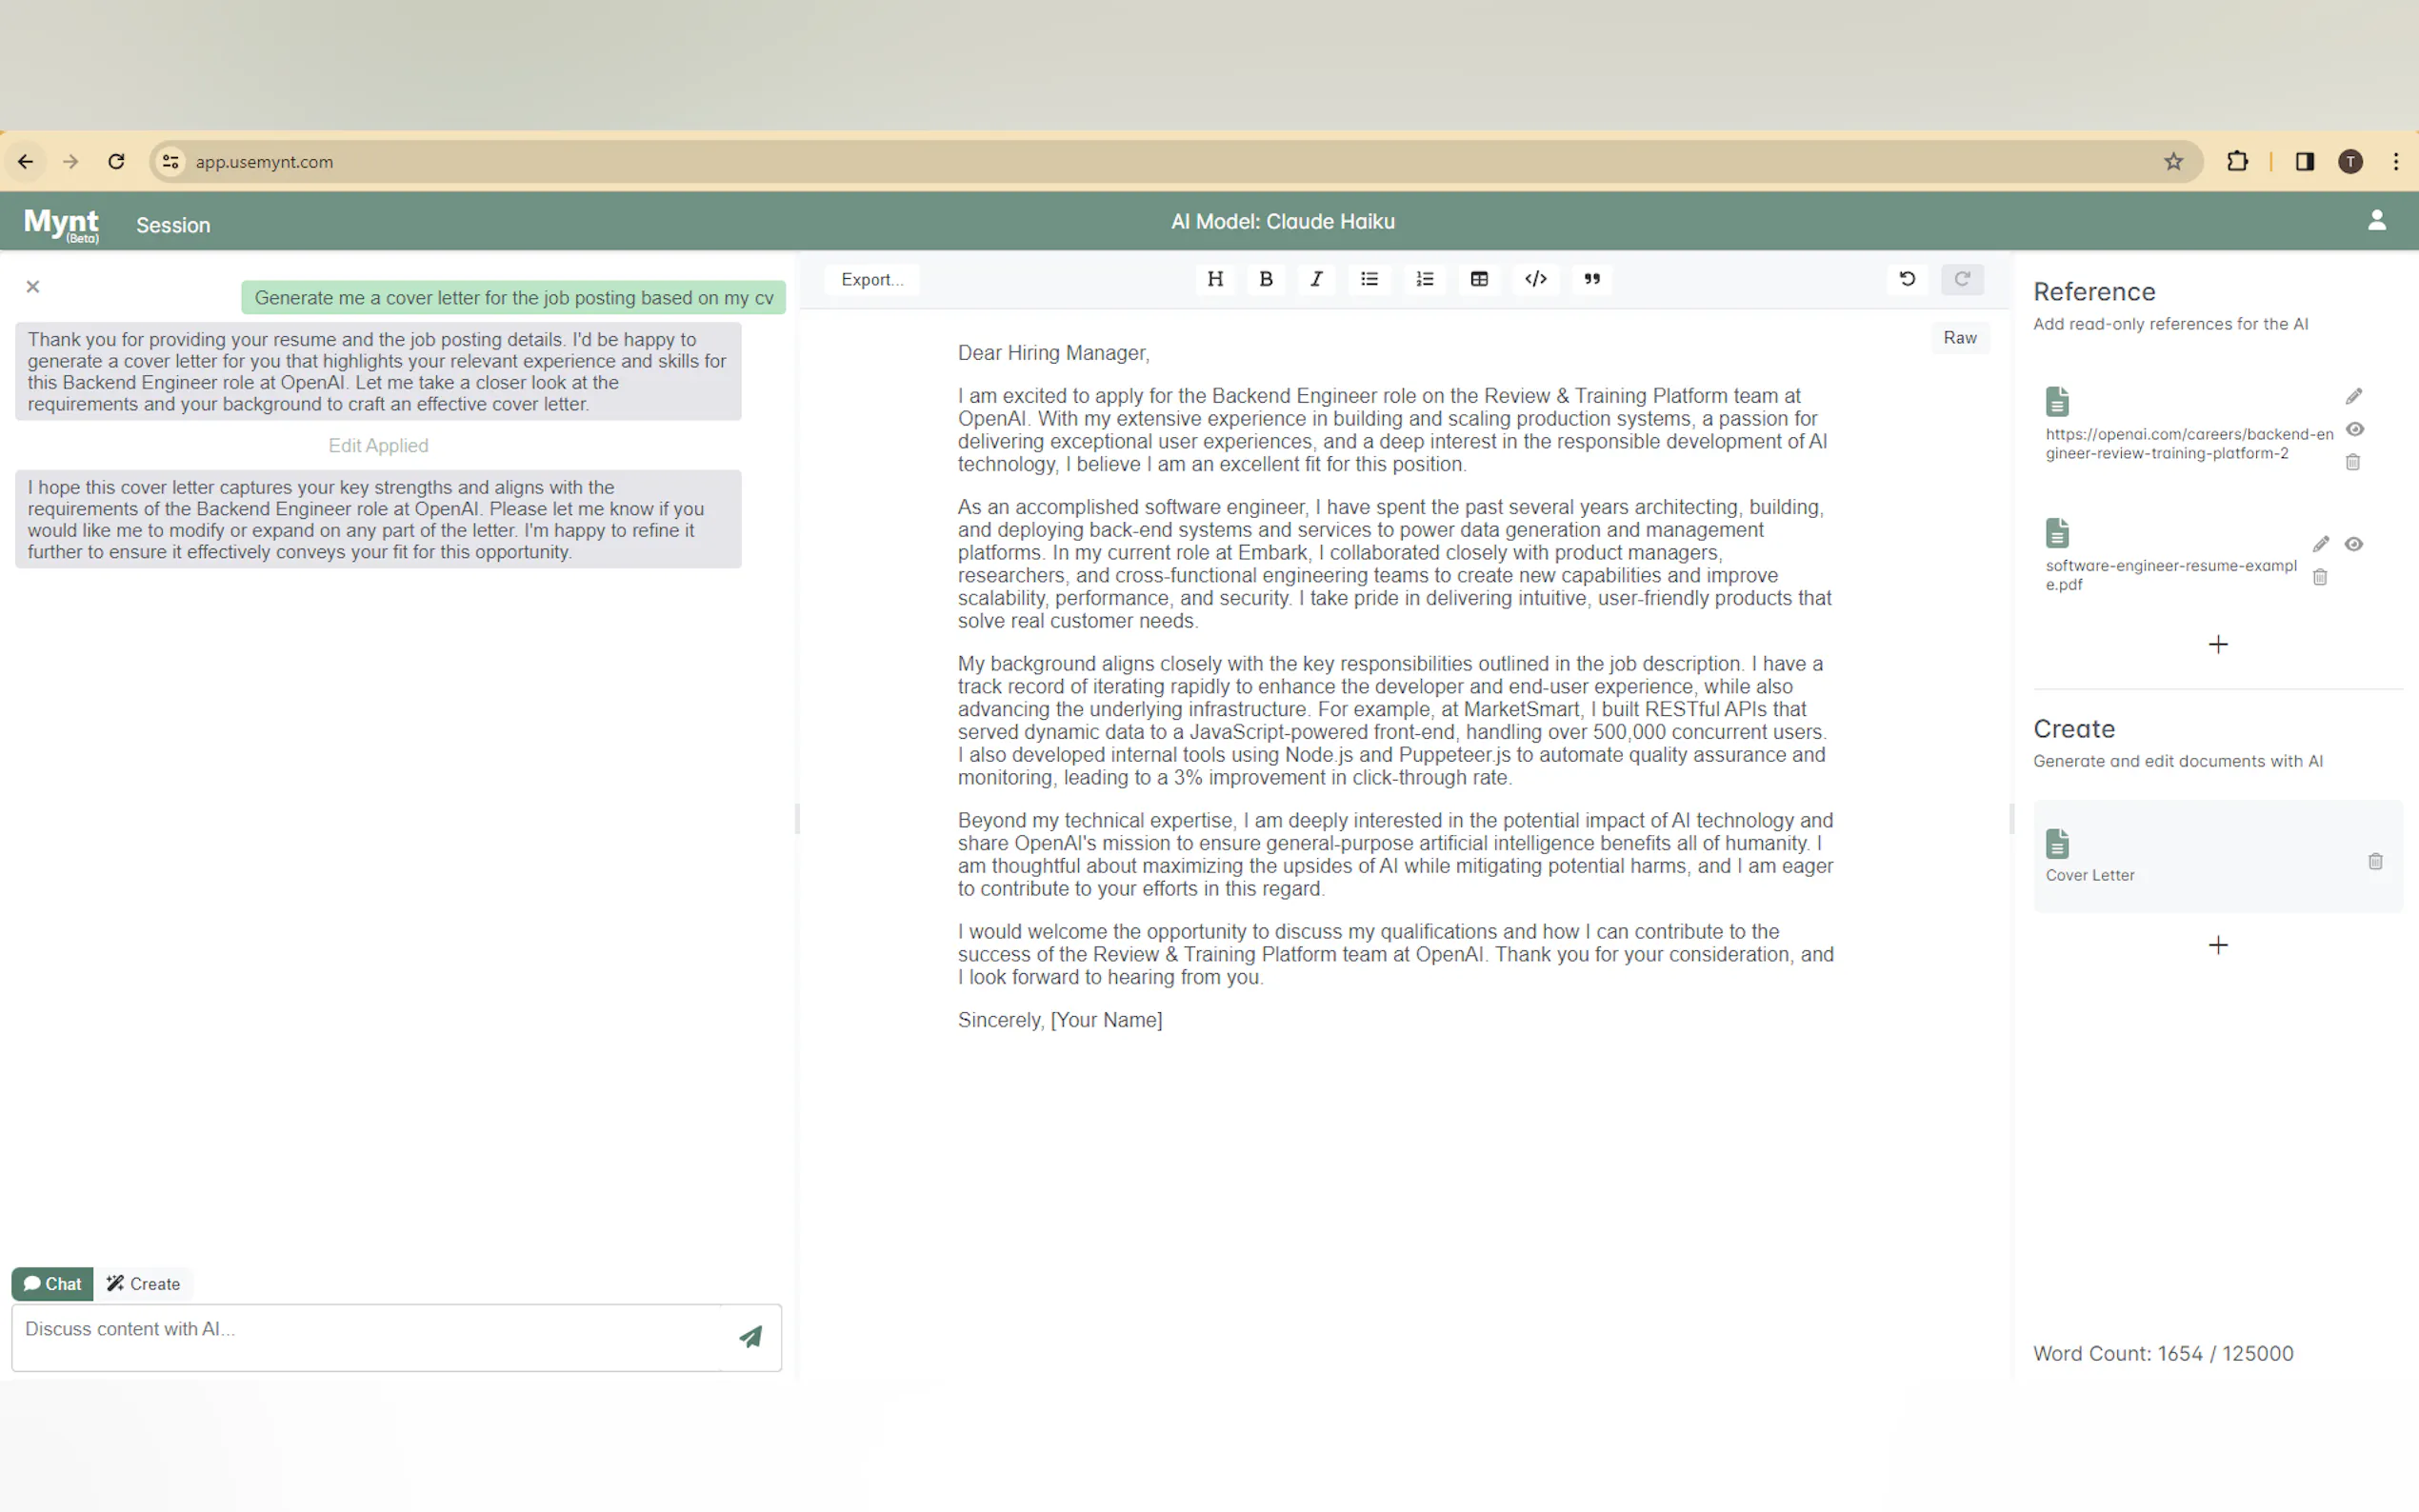Insert a numbered list

click(1425, 279)
